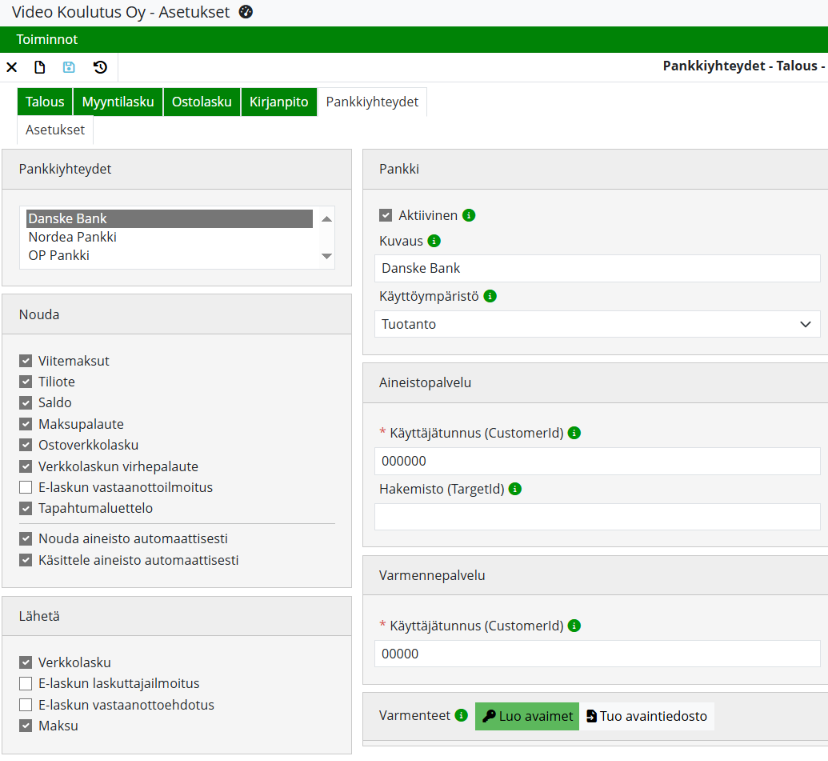Enable E-laskun vastaanottoilmoitus checkbox
The image size is (828, 761).
click(x=26, y=487)
